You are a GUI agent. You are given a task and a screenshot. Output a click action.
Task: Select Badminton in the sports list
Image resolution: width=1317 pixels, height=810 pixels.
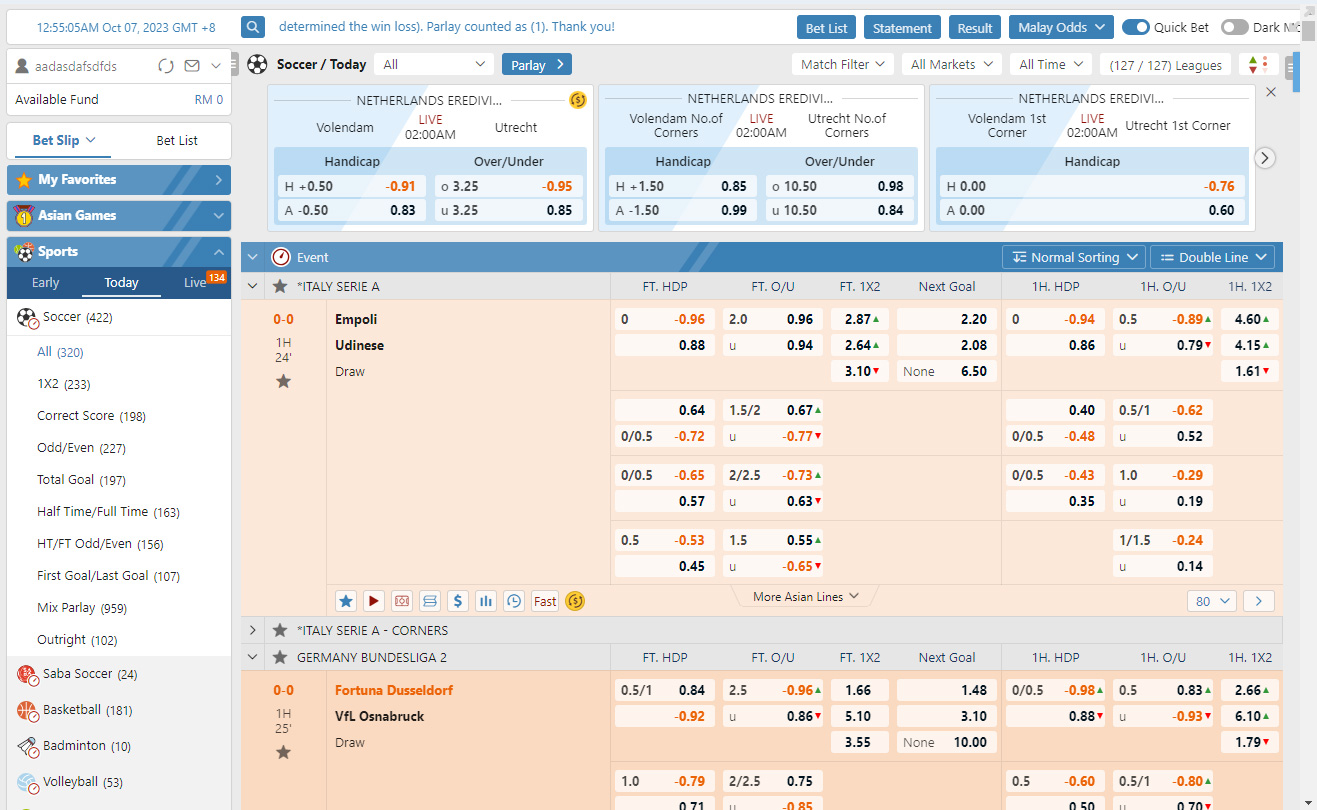tap(87, 746)
